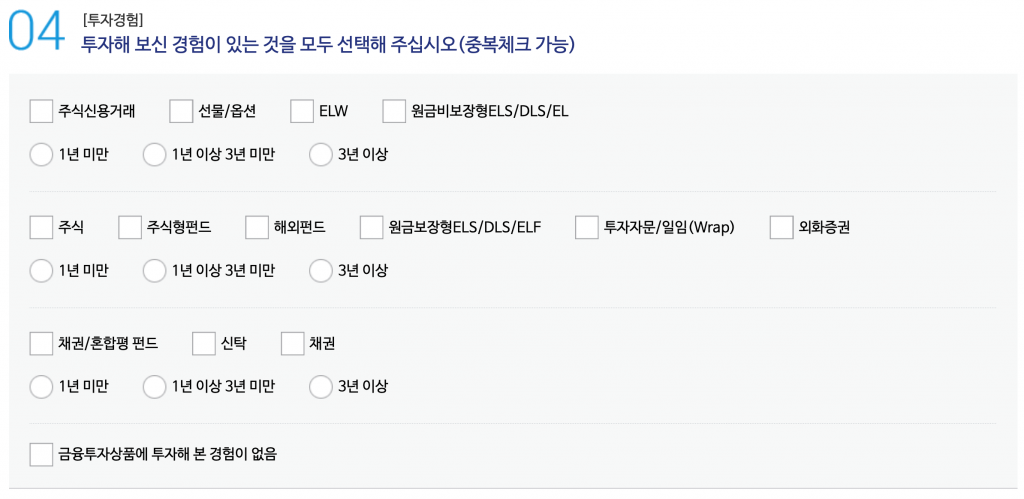
Task: Select 원금보장형ELS/DLS/ELF checkbox
Action: 372,228
